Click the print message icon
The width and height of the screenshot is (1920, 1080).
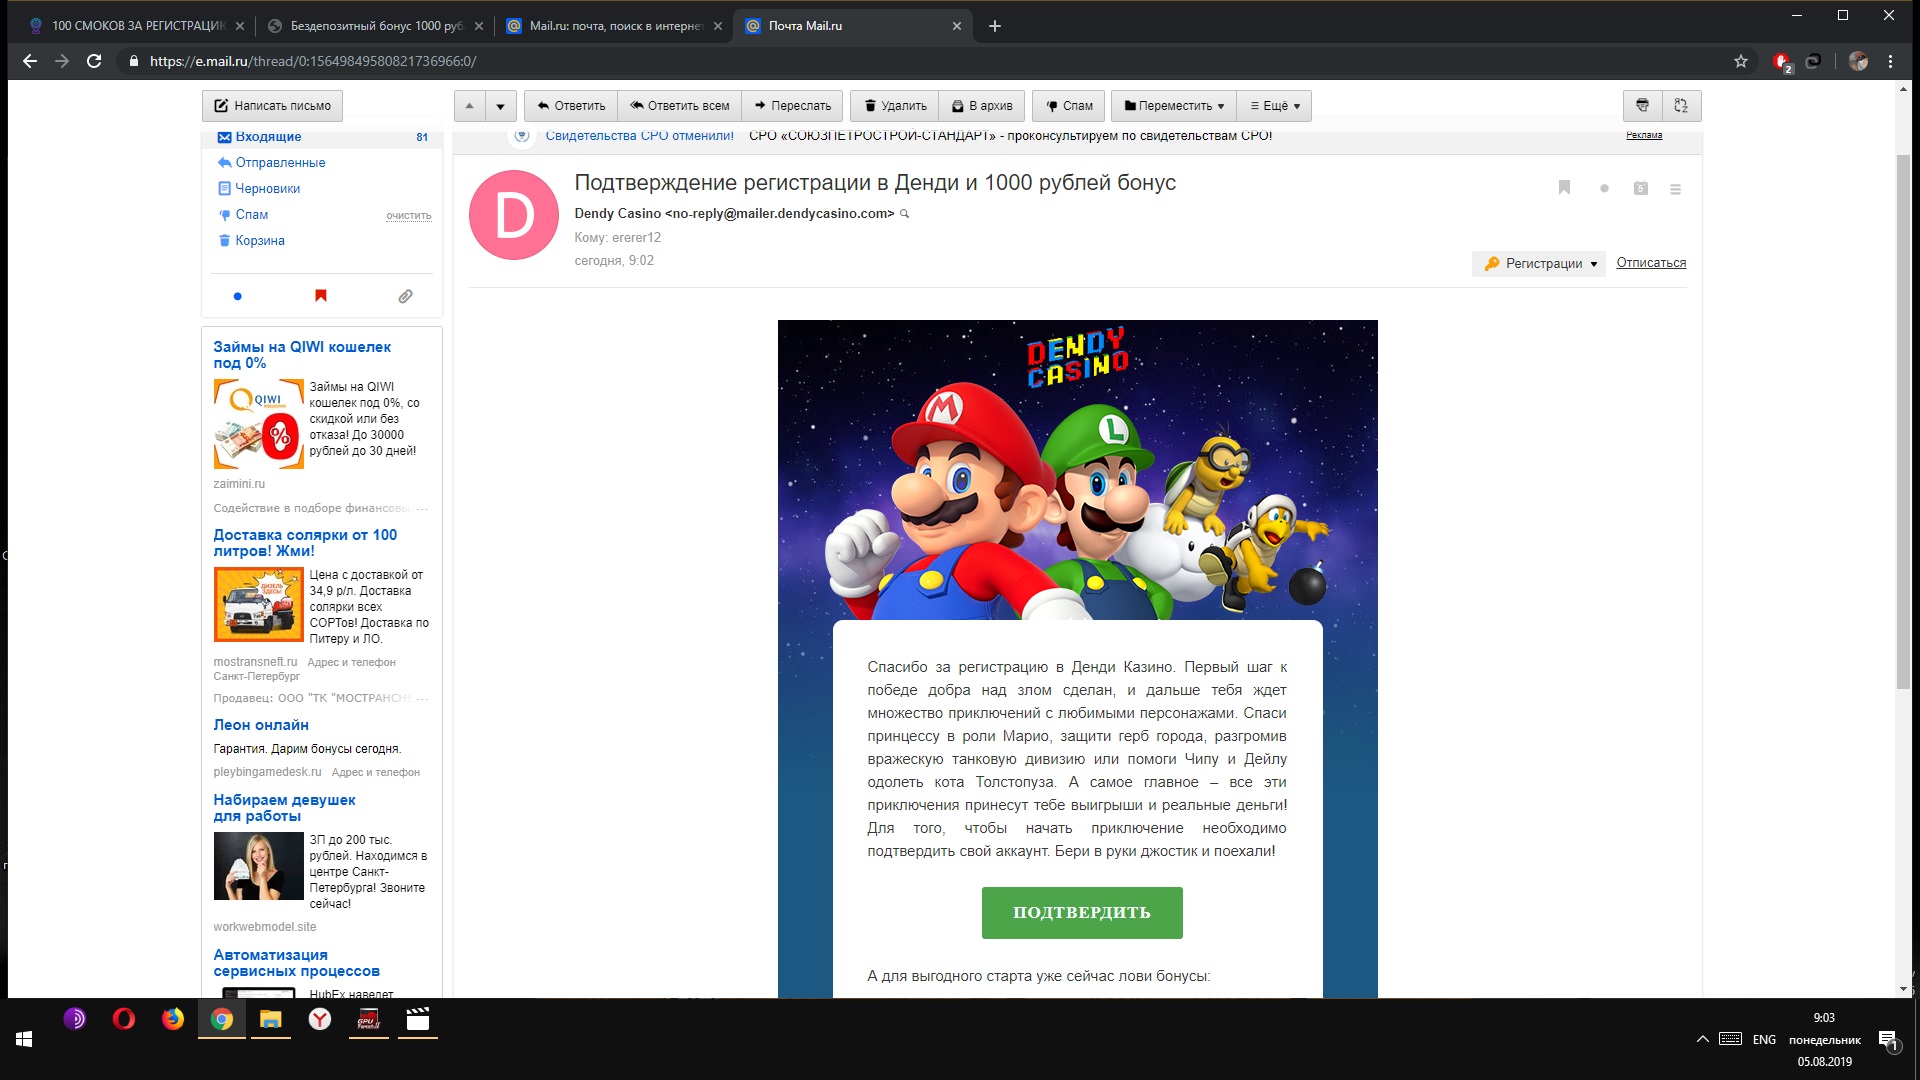pos(1642,106)
